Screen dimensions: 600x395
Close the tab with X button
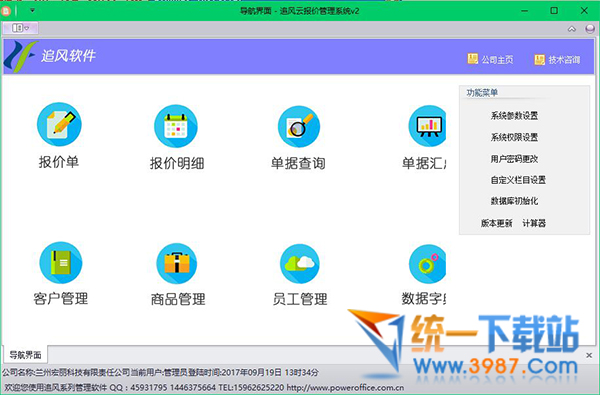pyautogui.click(x=589, y=355)
